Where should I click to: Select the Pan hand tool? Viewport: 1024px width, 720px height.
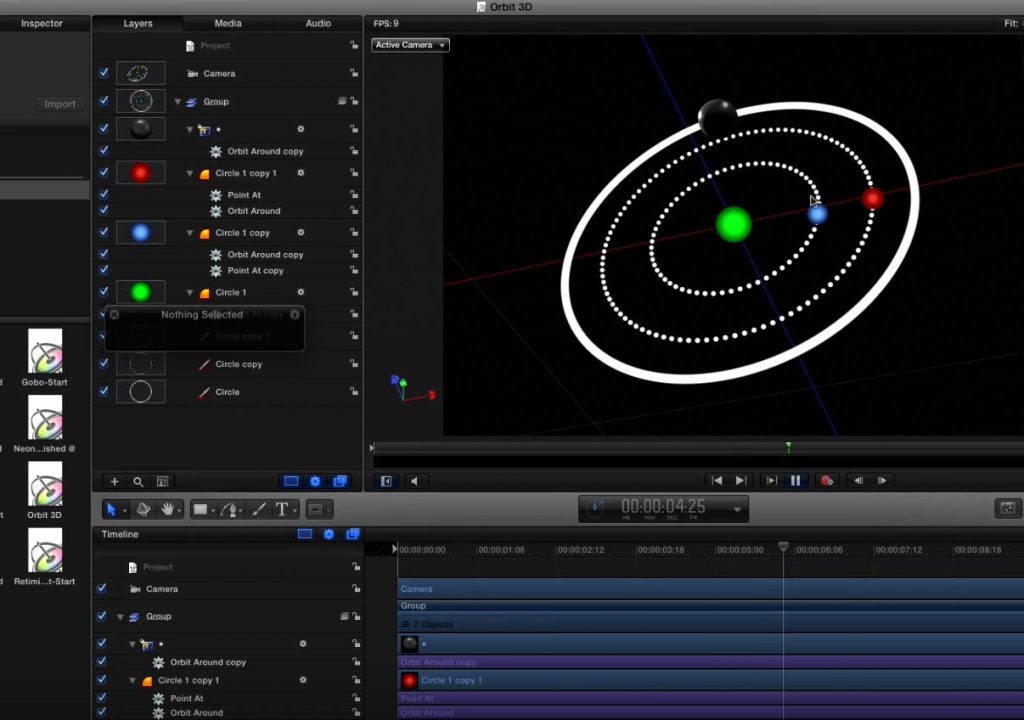[x=167, y=509]
